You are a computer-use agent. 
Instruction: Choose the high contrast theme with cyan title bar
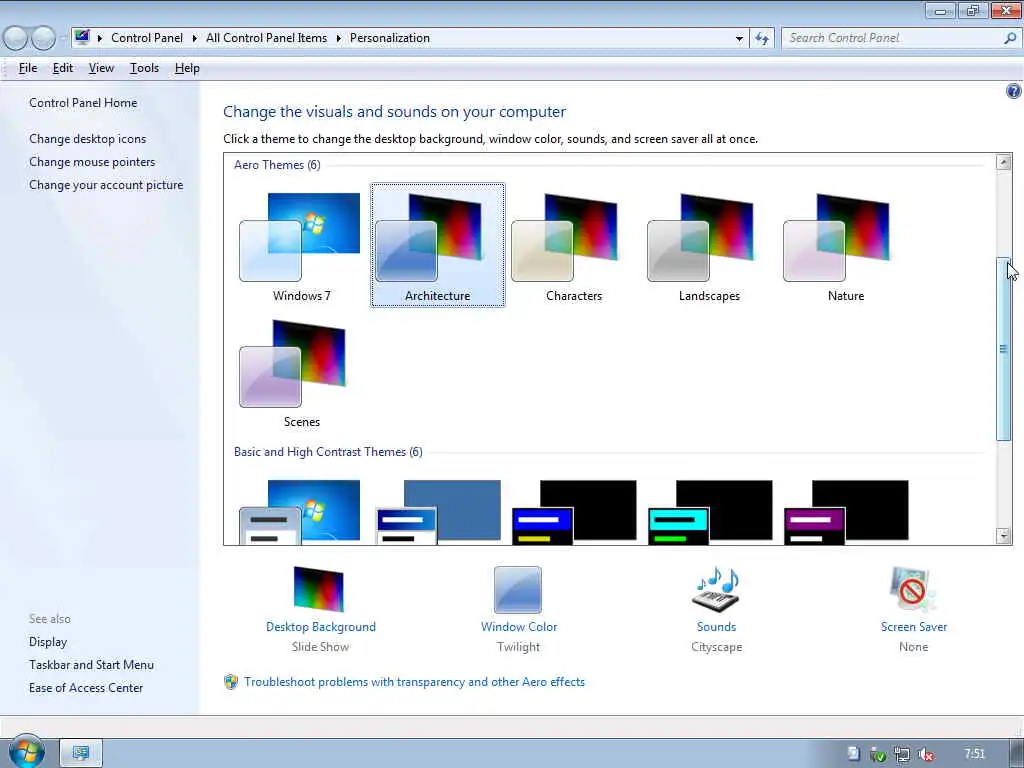710,512
